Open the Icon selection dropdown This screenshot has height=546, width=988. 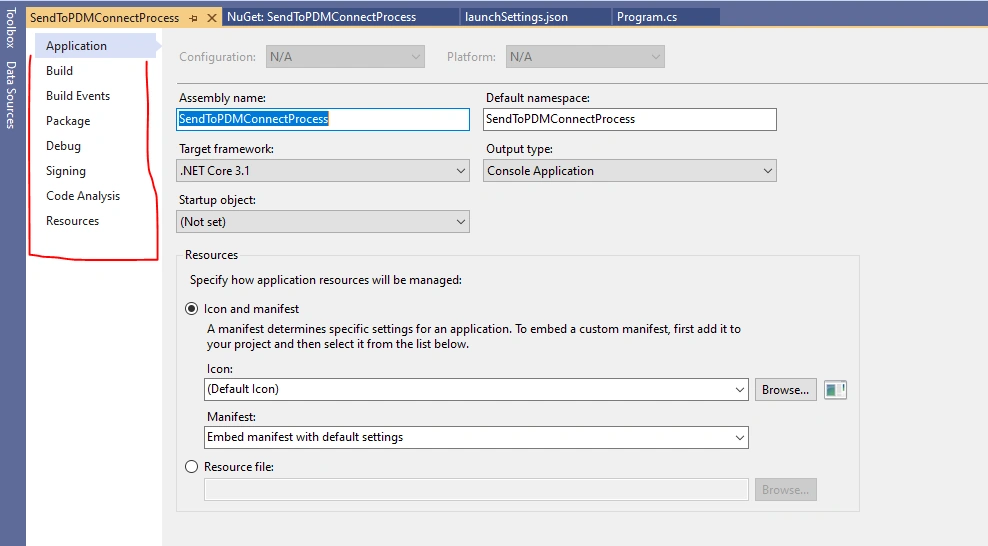476,389
